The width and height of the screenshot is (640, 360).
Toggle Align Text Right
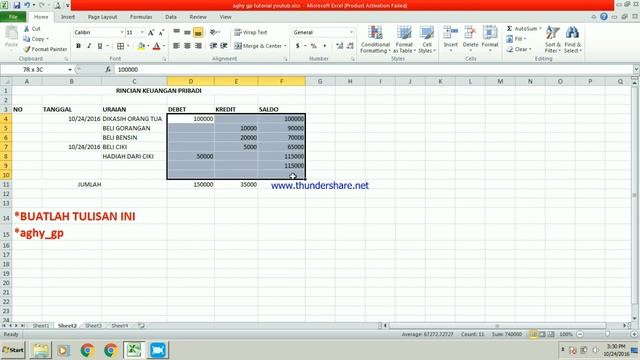pyautogui.click(x=198, y=46)
